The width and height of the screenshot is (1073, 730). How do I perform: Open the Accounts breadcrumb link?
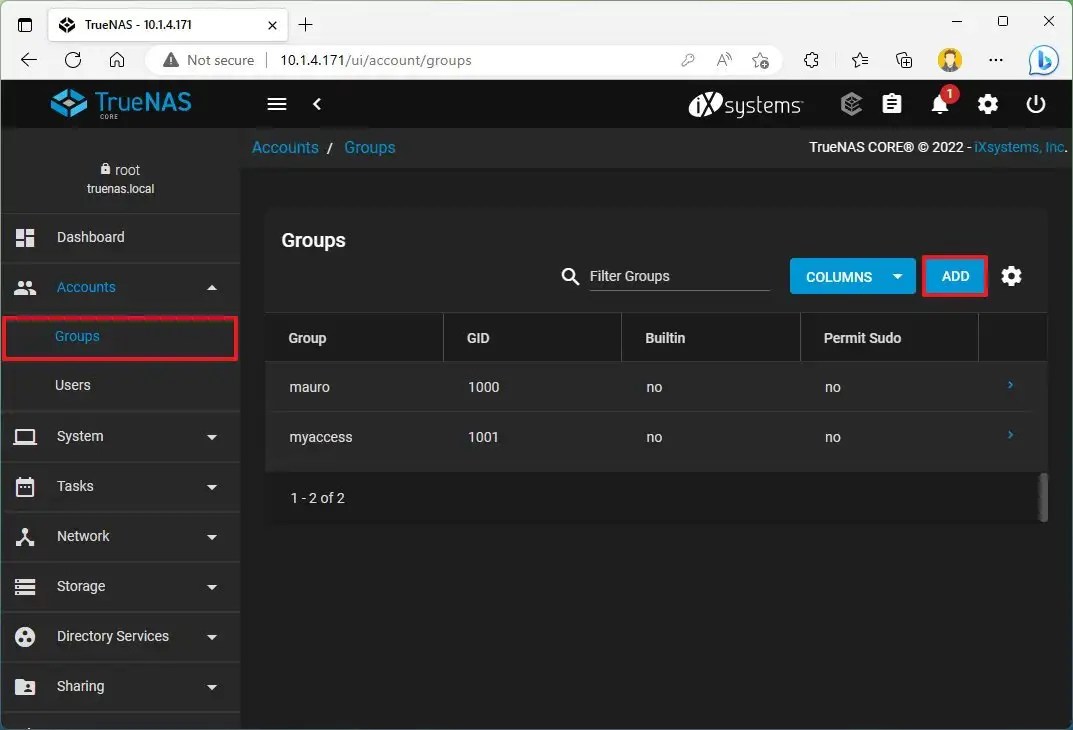coord(285,147)
